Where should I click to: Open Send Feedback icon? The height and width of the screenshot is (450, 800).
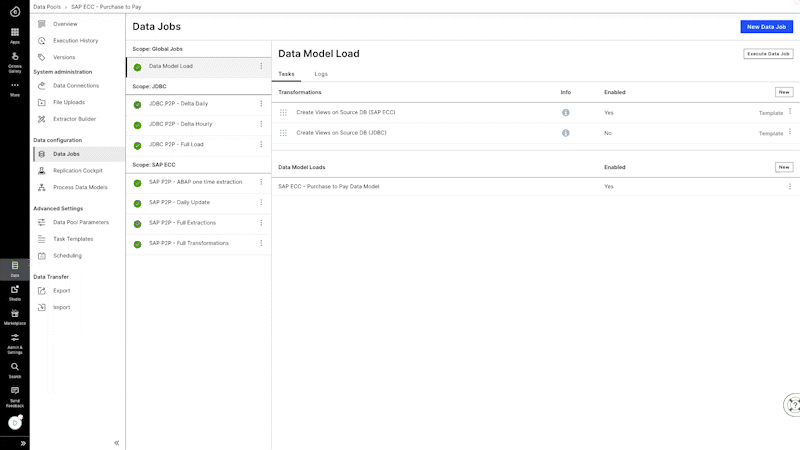(15, 396)
